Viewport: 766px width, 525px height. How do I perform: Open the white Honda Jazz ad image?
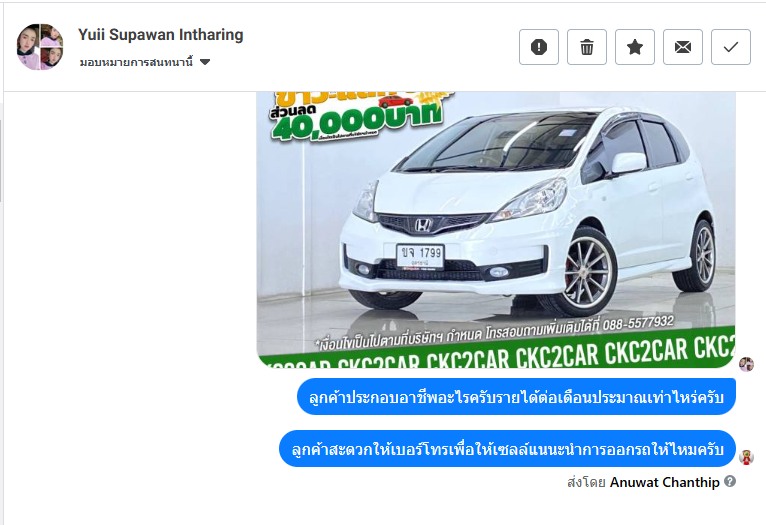(x=496, y=230)
